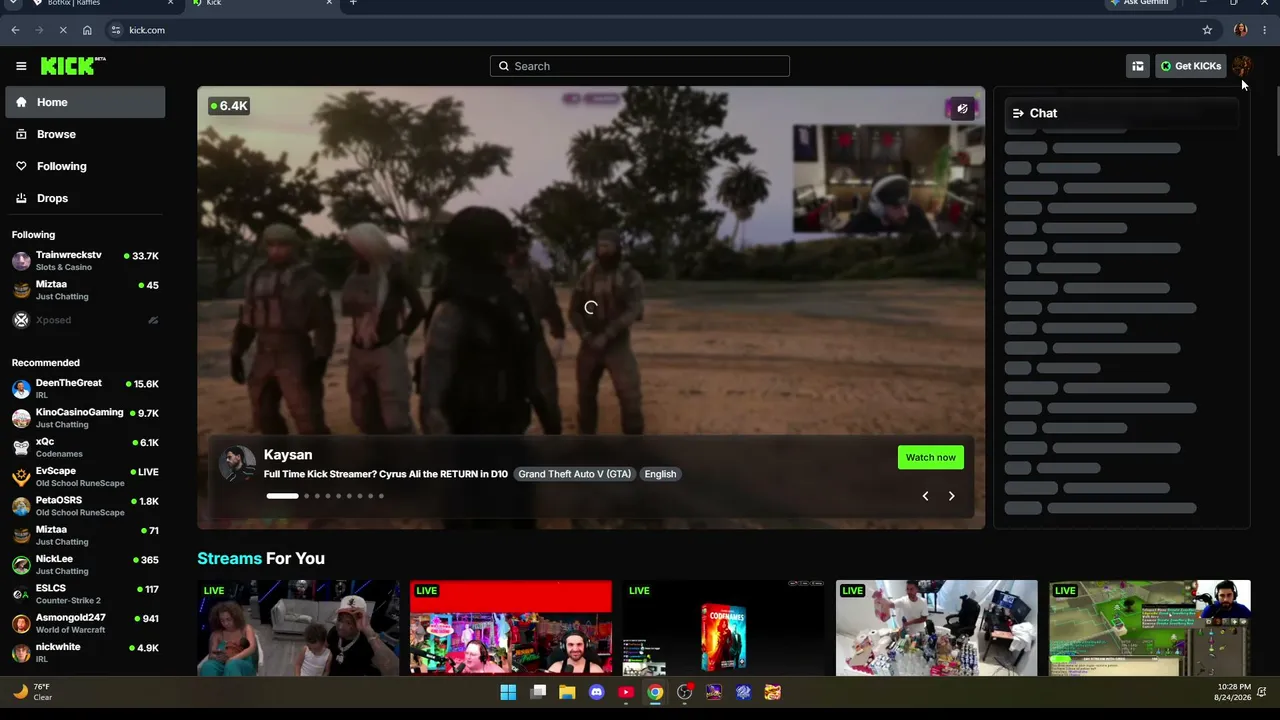Click the Ask Gemini button
The image size is (1280, 720).
pos(1139,4)
